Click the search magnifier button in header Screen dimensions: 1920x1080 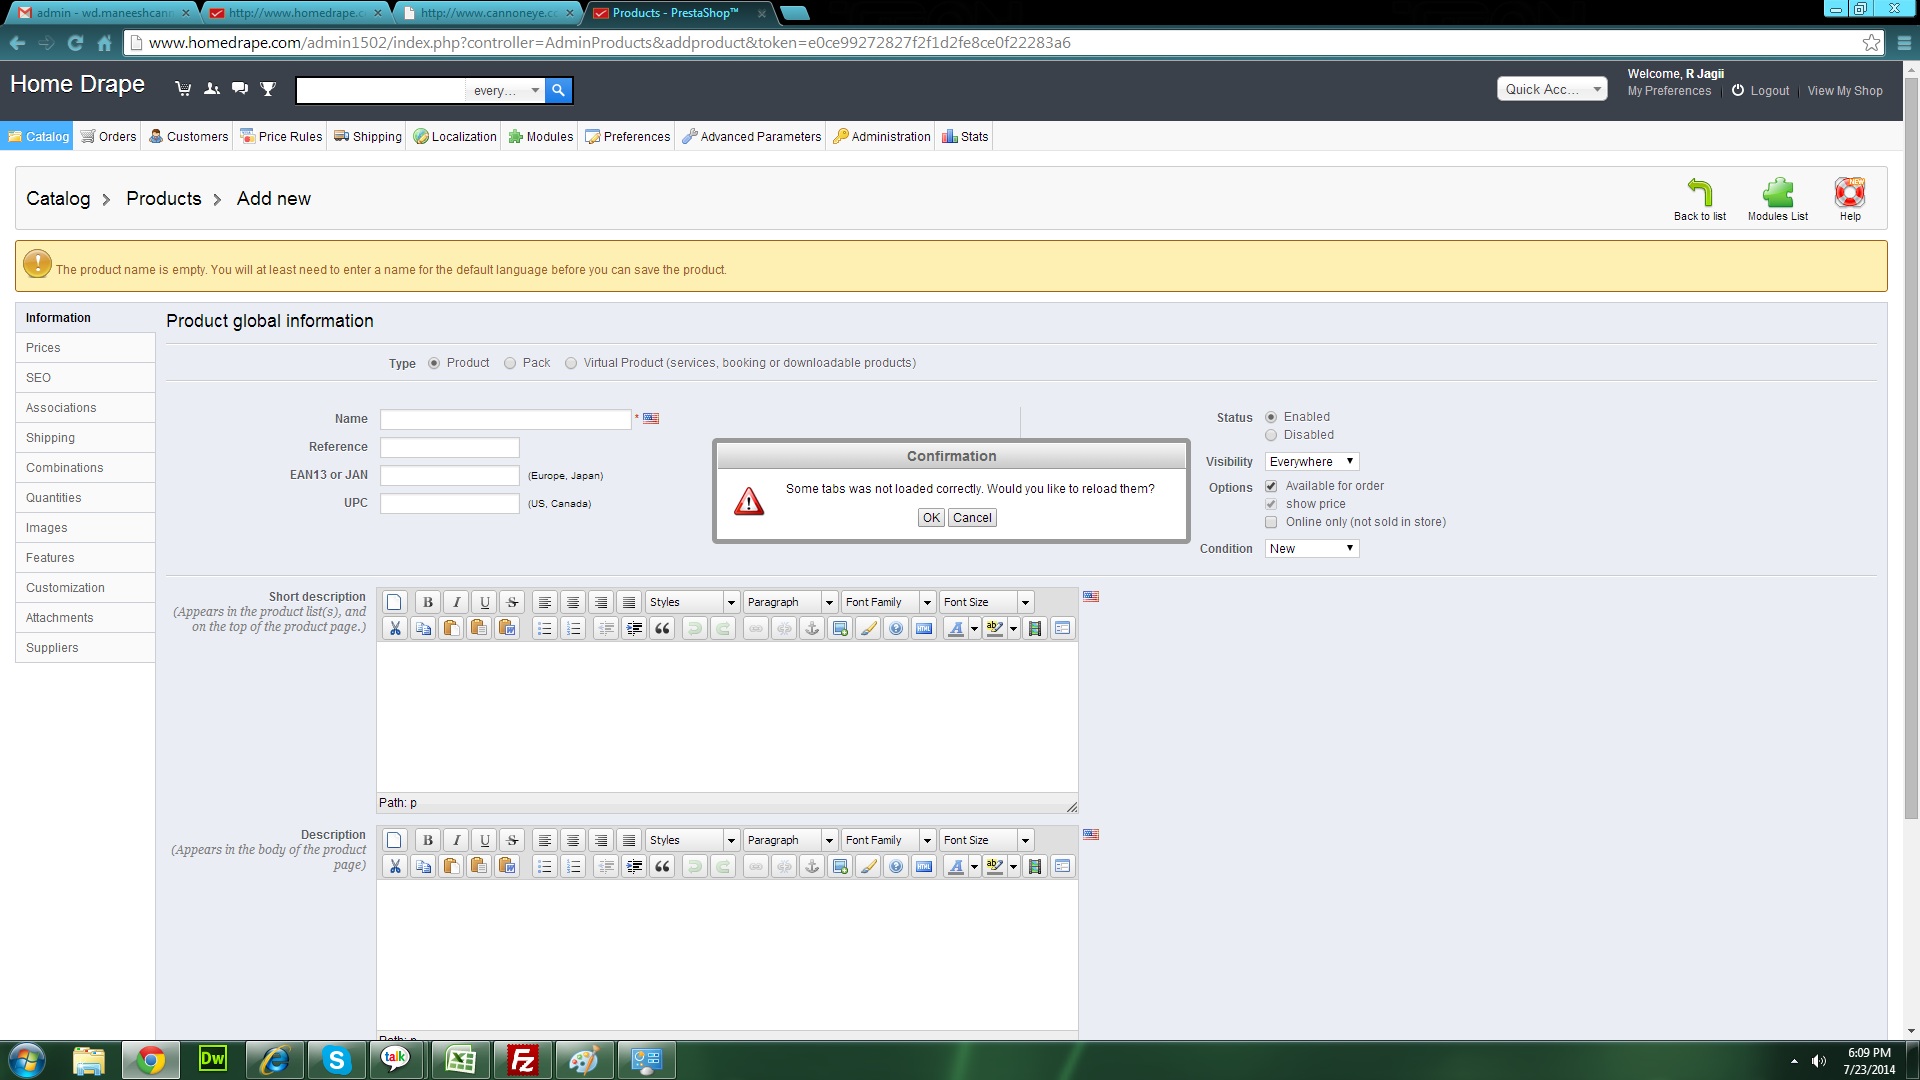click(x=558, y=90)
